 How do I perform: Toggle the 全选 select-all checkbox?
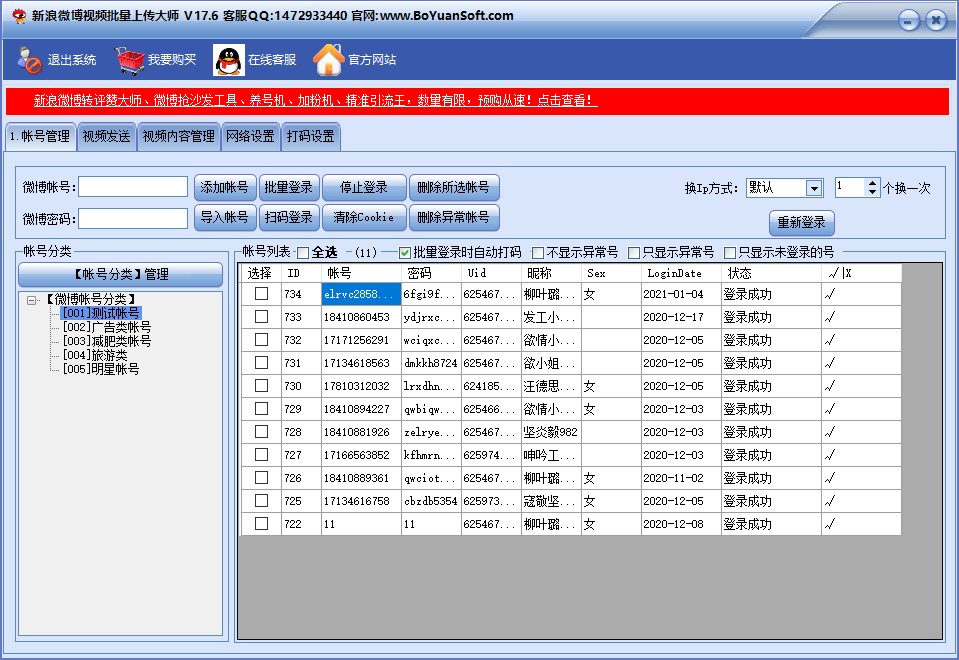303,253
